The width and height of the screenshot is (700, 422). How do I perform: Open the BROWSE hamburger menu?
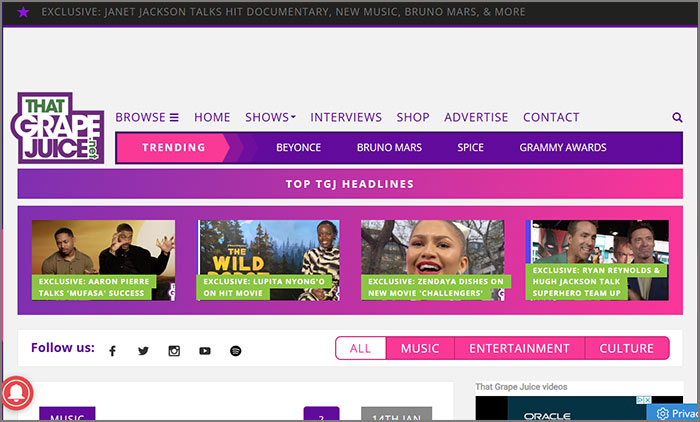[x=147, y=117]
